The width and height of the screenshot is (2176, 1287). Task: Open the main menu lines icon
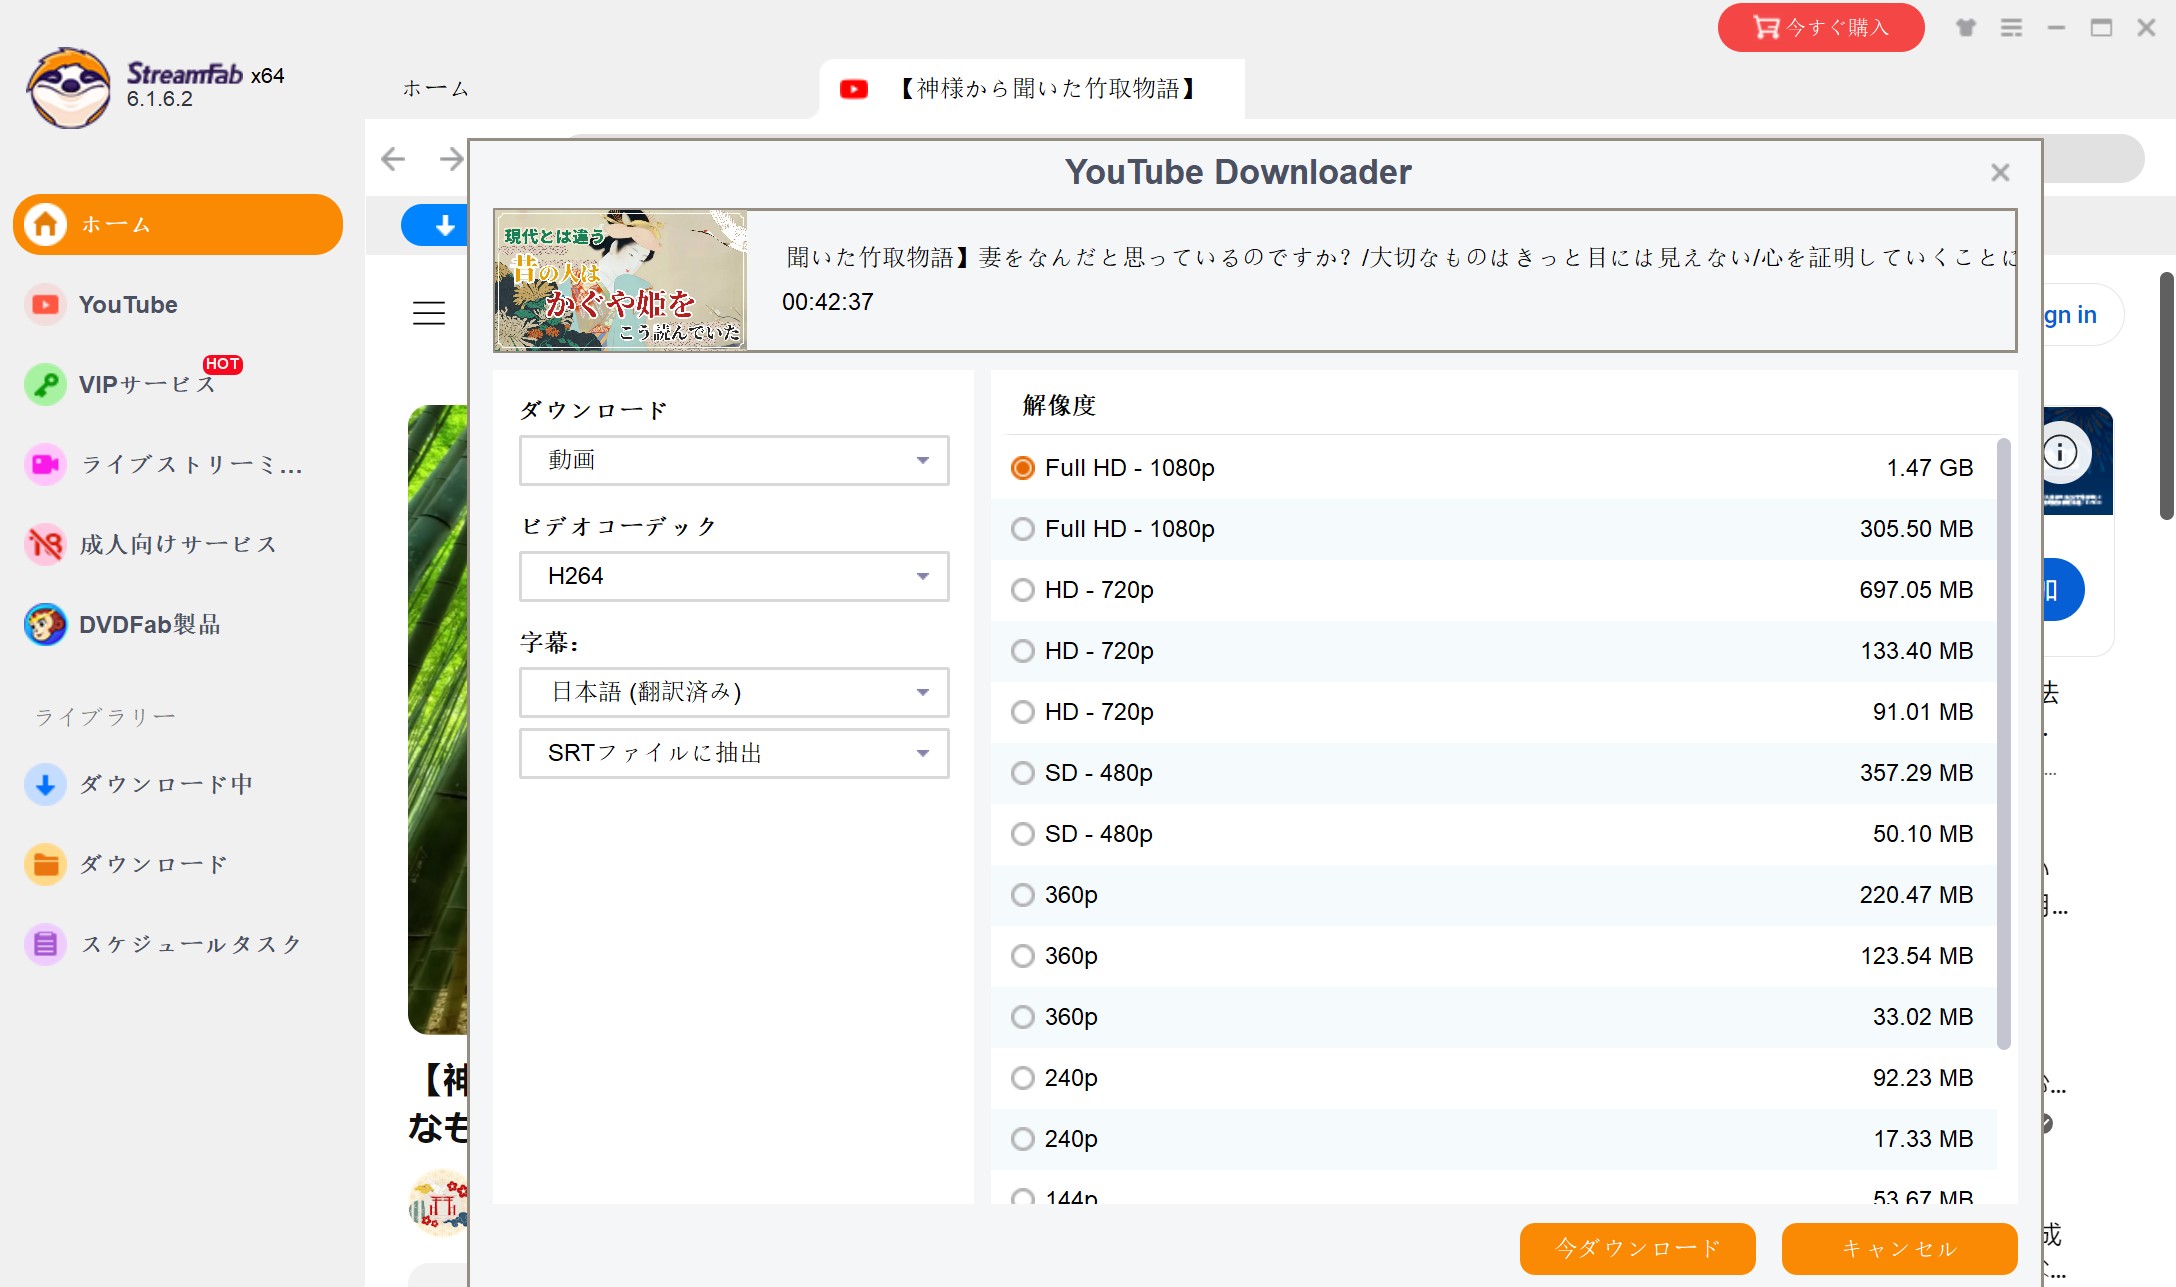pyautogui.click(x=2011, y=28)
